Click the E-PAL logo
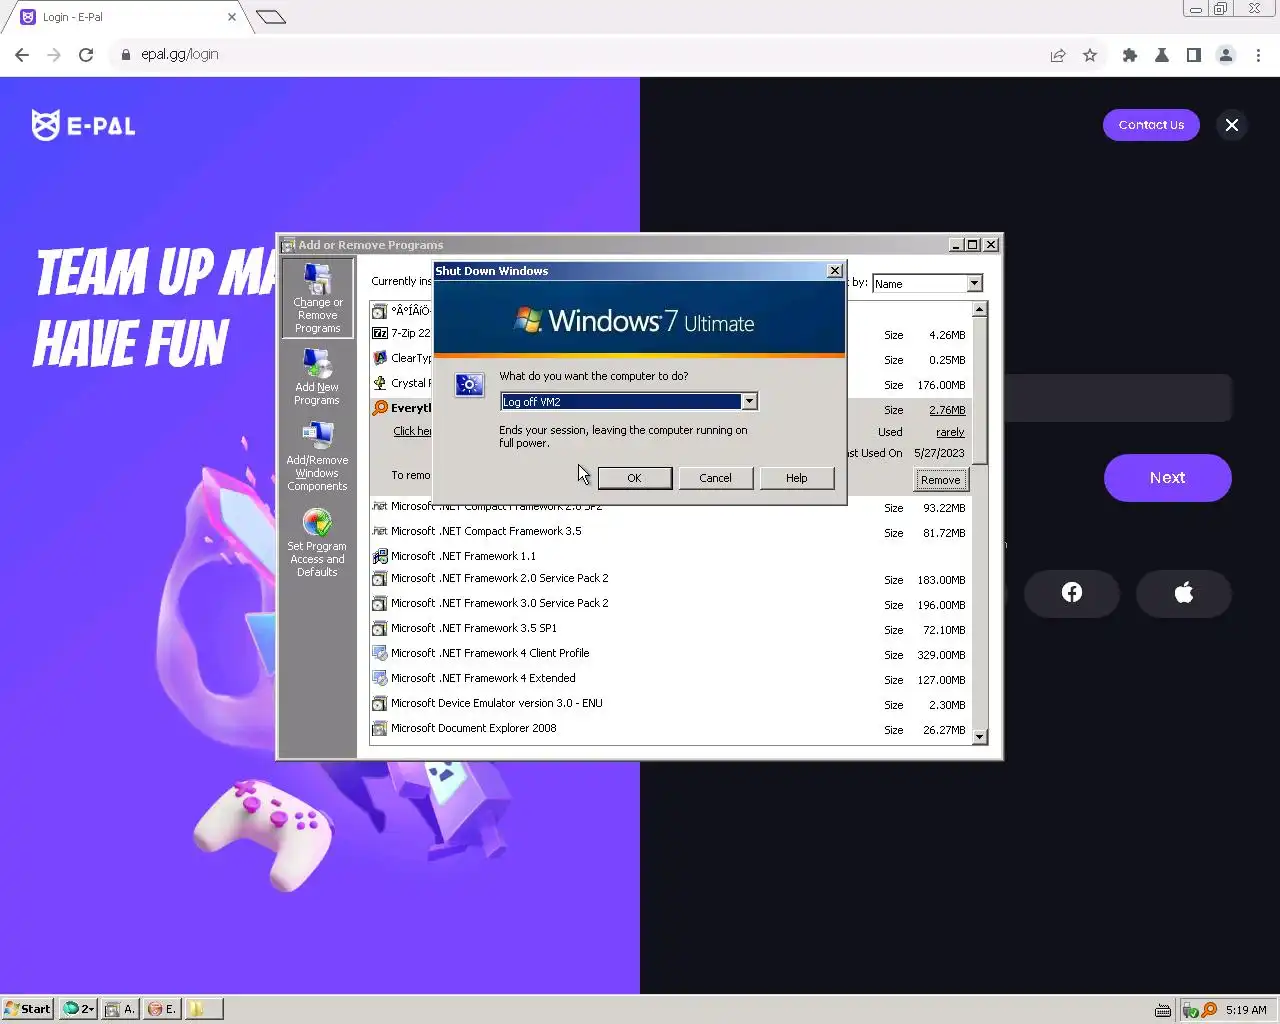This screenshot has width=1280, height=1024. pos(83,125)
